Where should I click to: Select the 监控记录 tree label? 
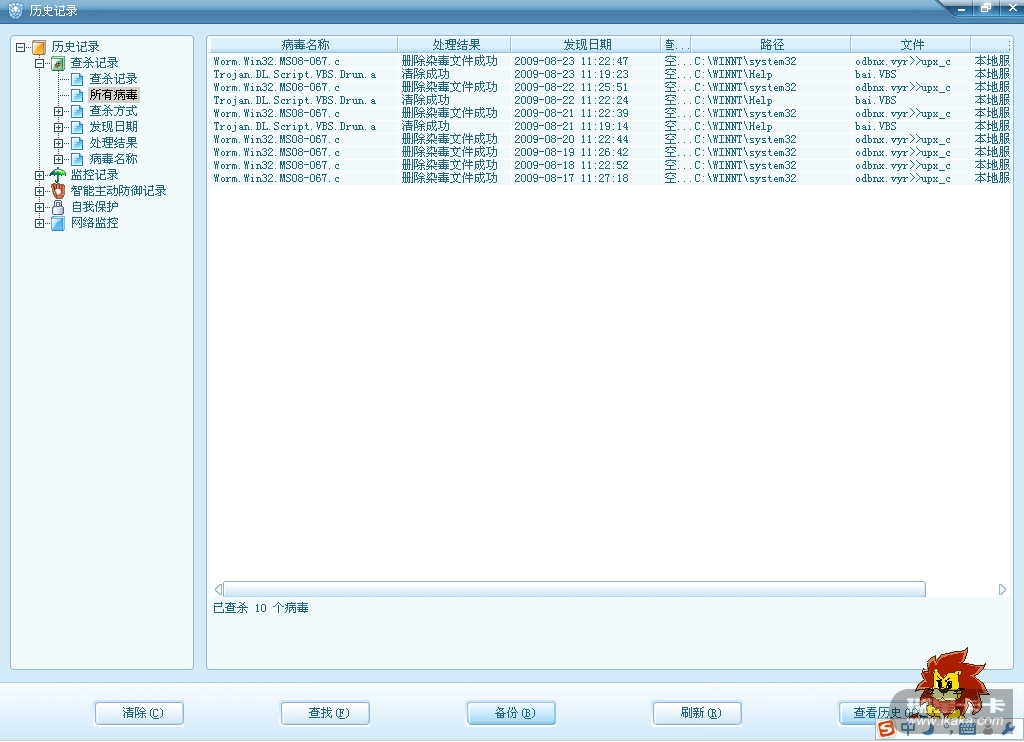(x=95, y=175)
